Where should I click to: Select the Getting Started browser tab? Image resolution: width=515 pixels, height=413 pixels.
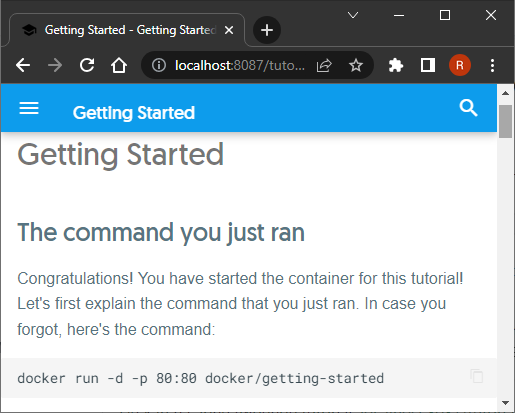click(127, 30)
